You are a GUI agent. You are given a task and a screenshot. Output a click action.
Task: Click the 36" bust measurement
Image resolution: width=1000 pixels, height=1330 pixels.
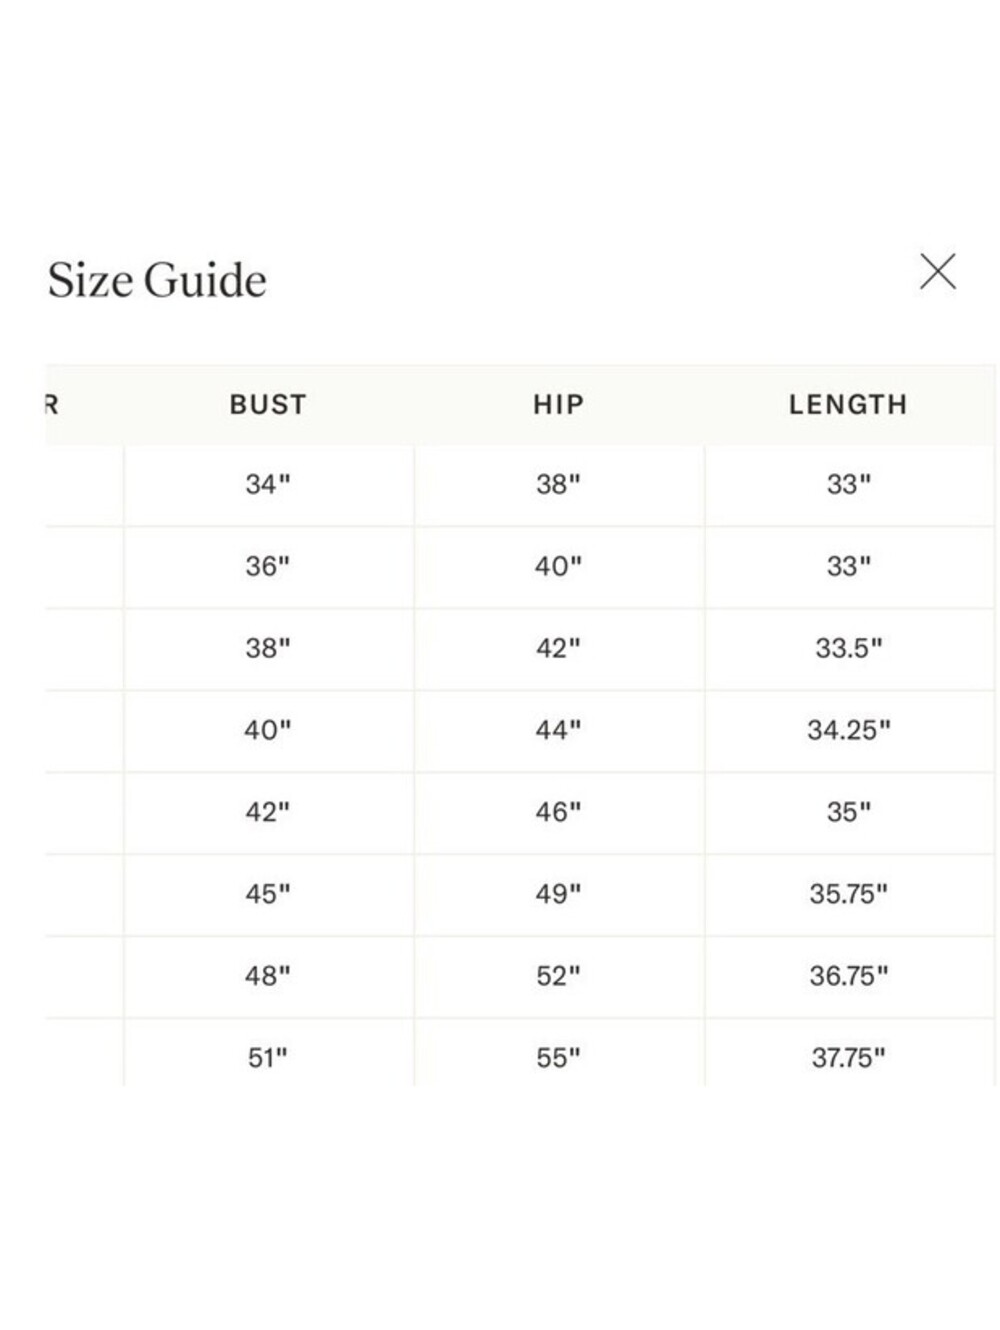268,566
